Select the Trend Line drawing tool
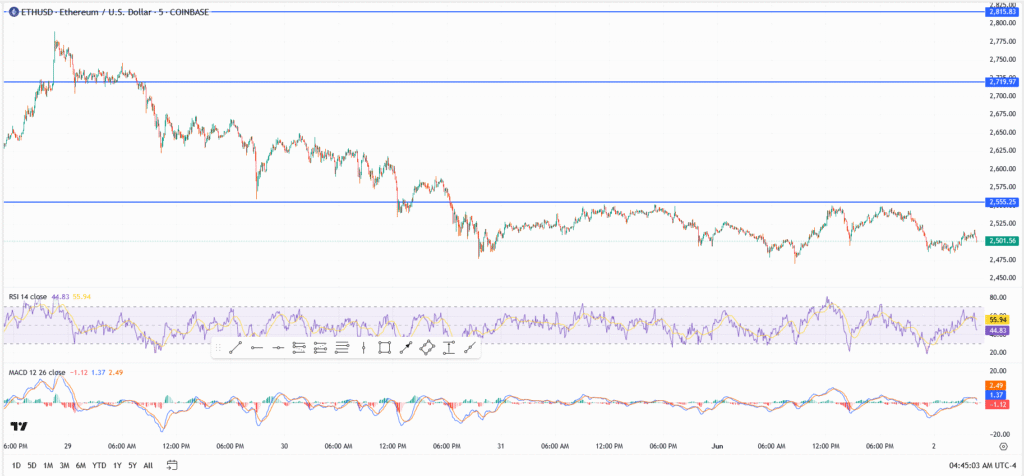Viewport: 1024px width, 476px height. (235, 348)
